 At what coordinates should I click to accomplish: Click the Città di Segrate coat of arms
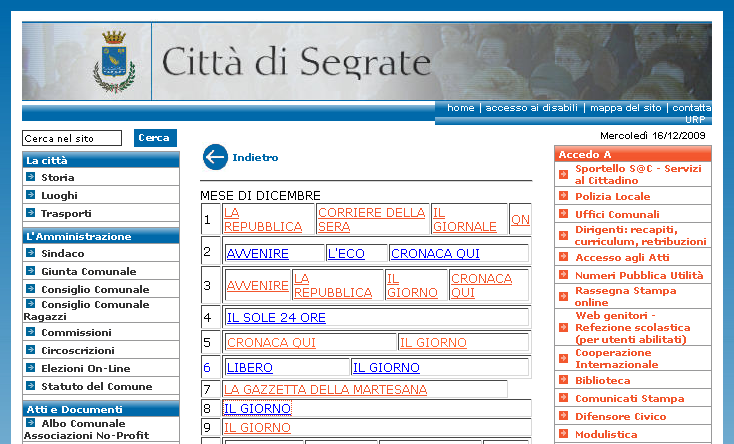[x=114, y=61]
